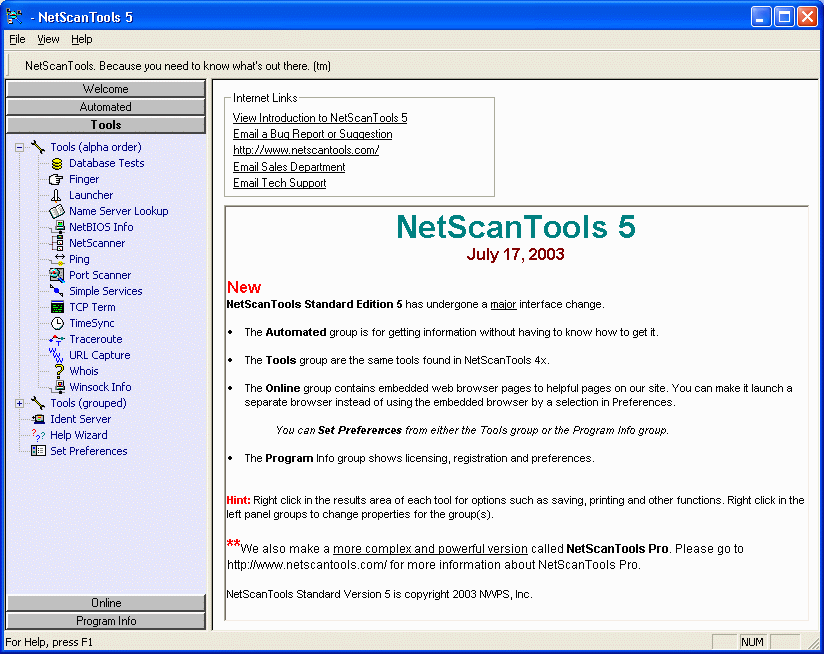This screenshot has width=824, height=654.
Task: Switch to the Automated group
Action: 106,107
